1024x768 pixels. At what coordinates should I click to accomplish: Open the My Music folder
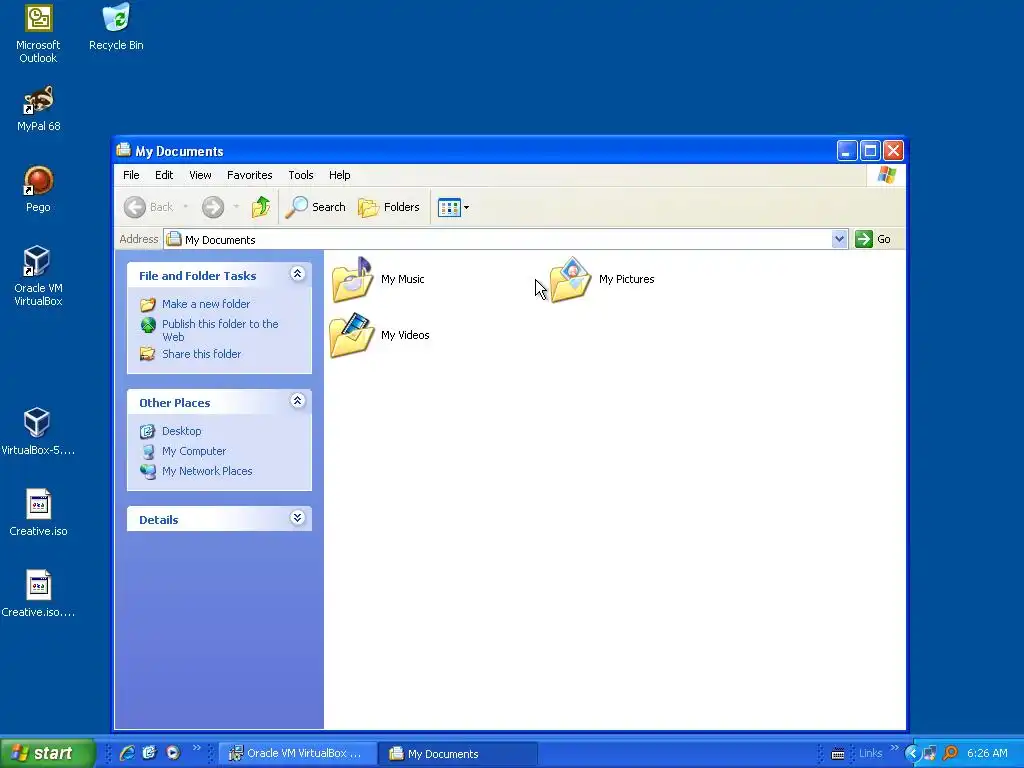(378, 280)
